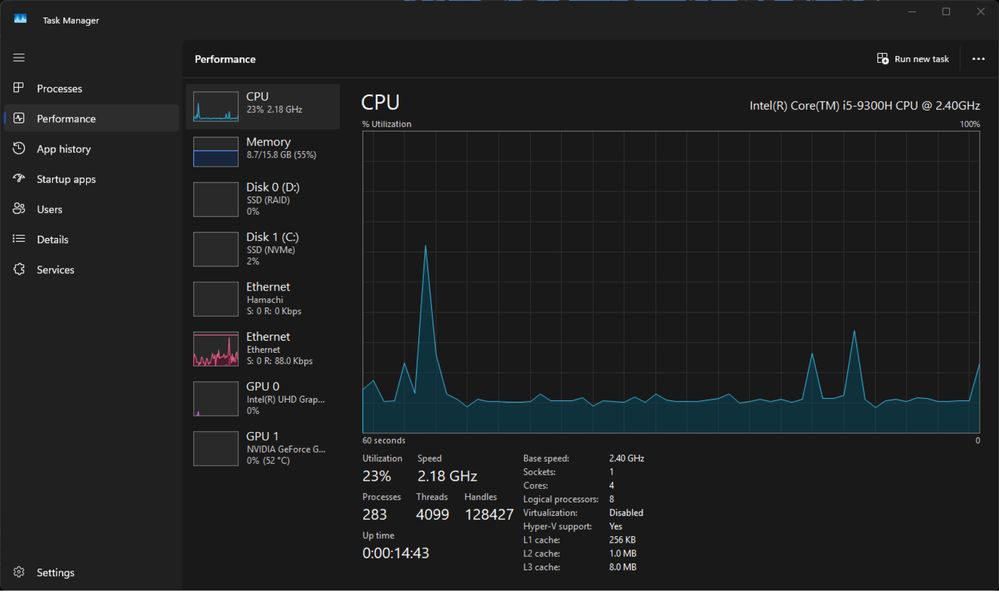Open the App history page
Image resolution: width=999 pixels, height=591 pixels.
point(91,149)
